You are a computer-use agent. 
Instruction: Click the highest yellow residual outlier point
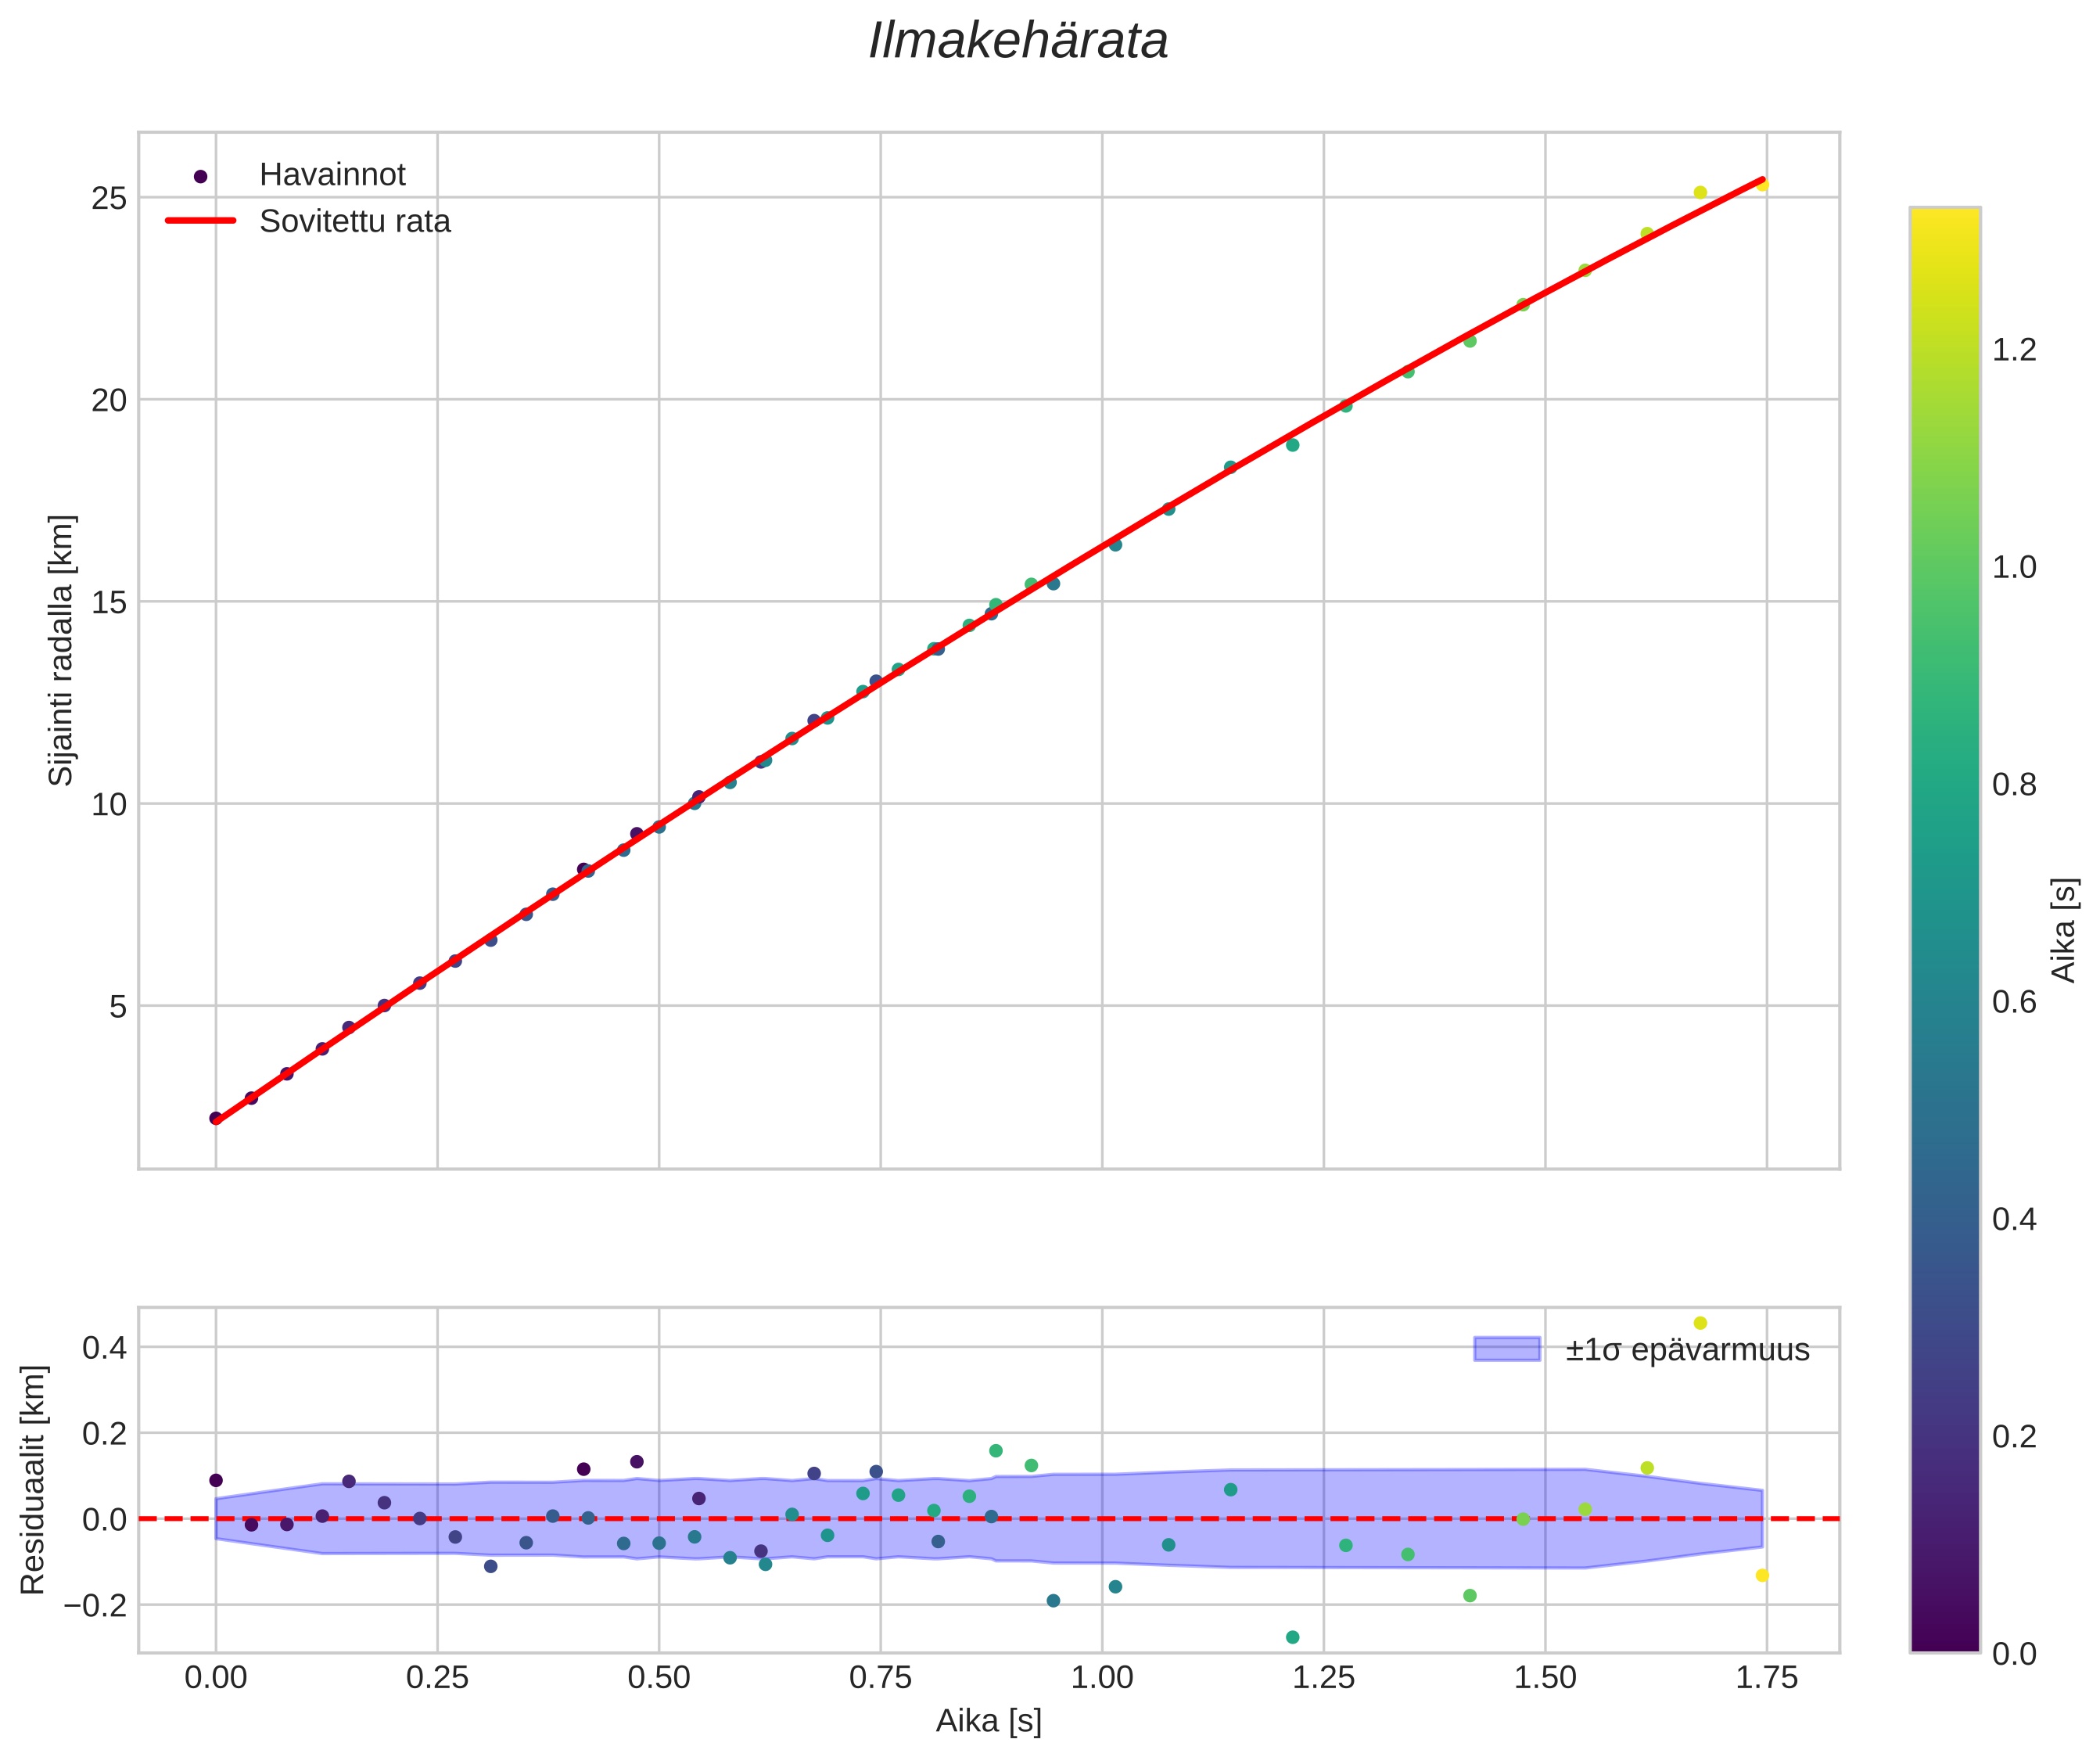[1700, 1323]
